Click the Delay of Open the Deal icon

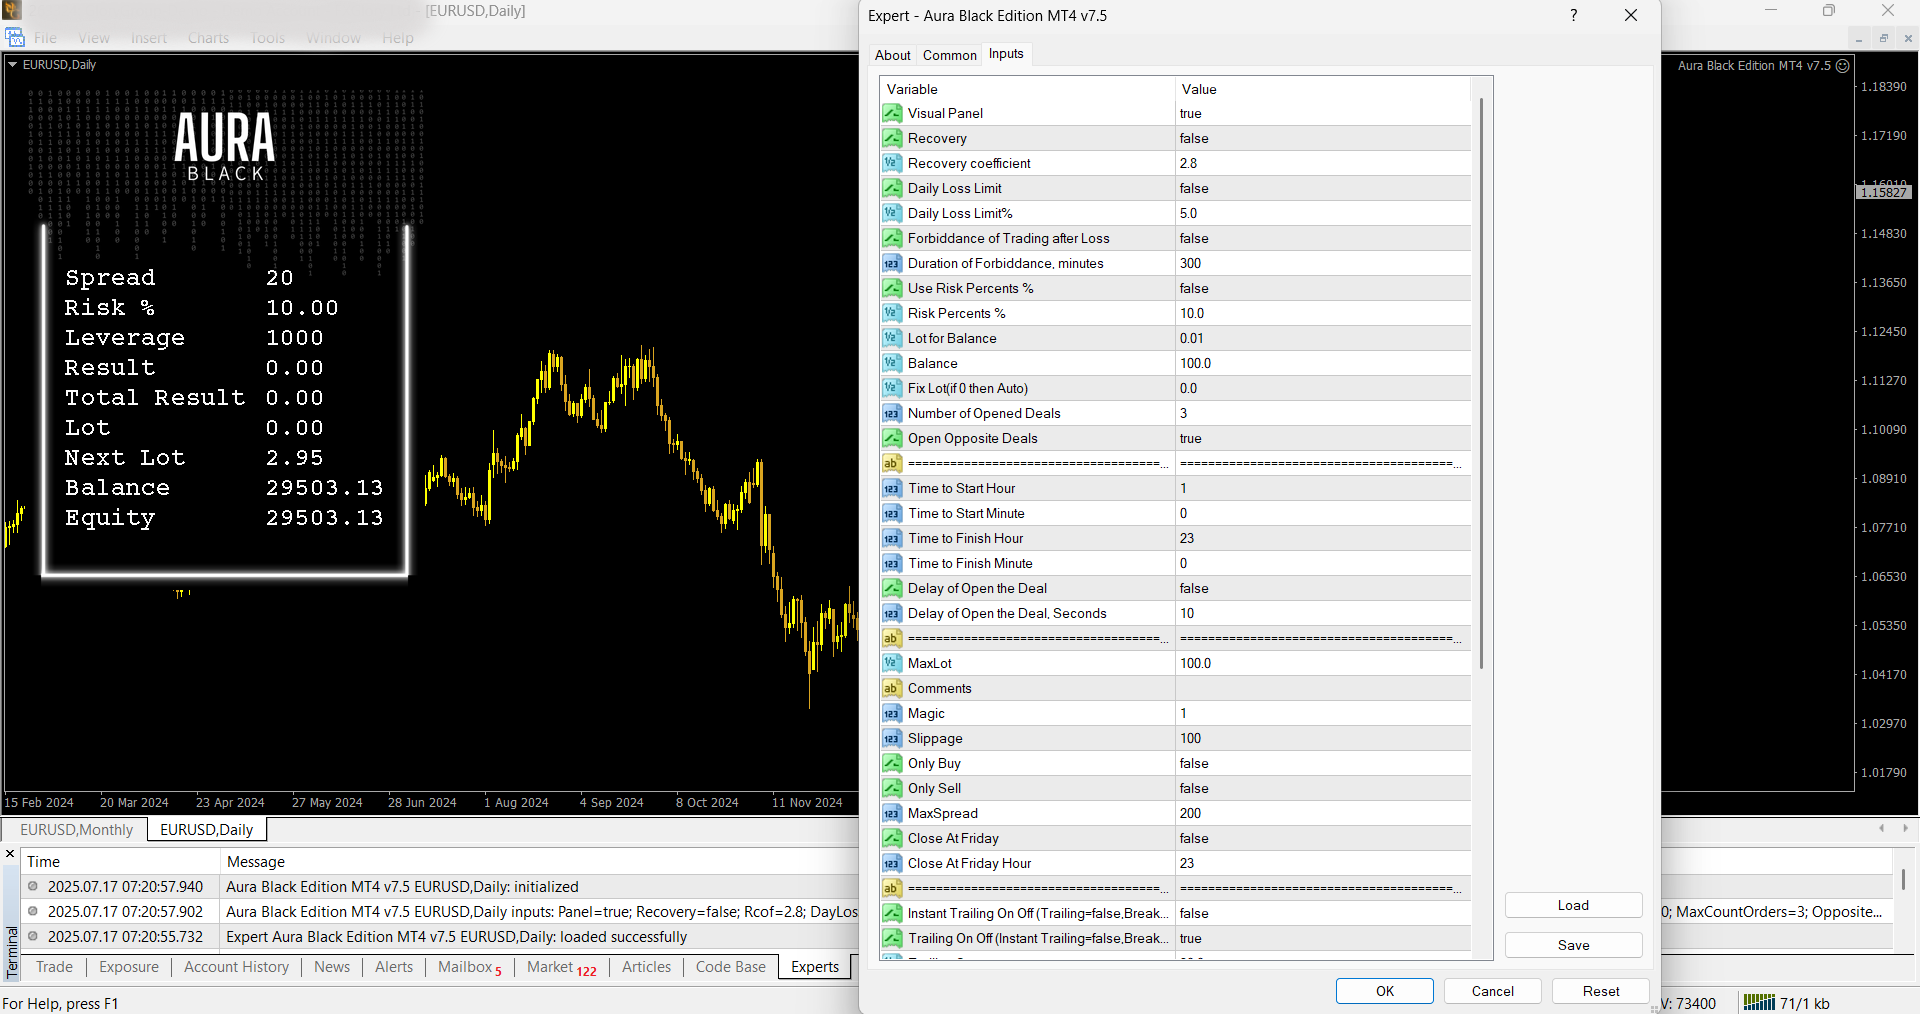click(892, 588)
